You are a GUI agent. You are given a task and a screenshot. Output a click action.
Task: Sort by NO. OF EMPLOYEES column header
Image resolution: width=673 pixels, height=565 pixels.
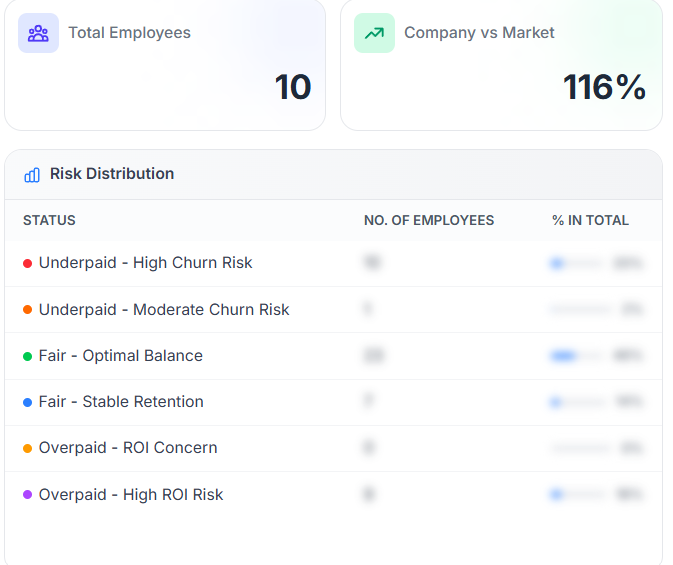coord(428,220)
